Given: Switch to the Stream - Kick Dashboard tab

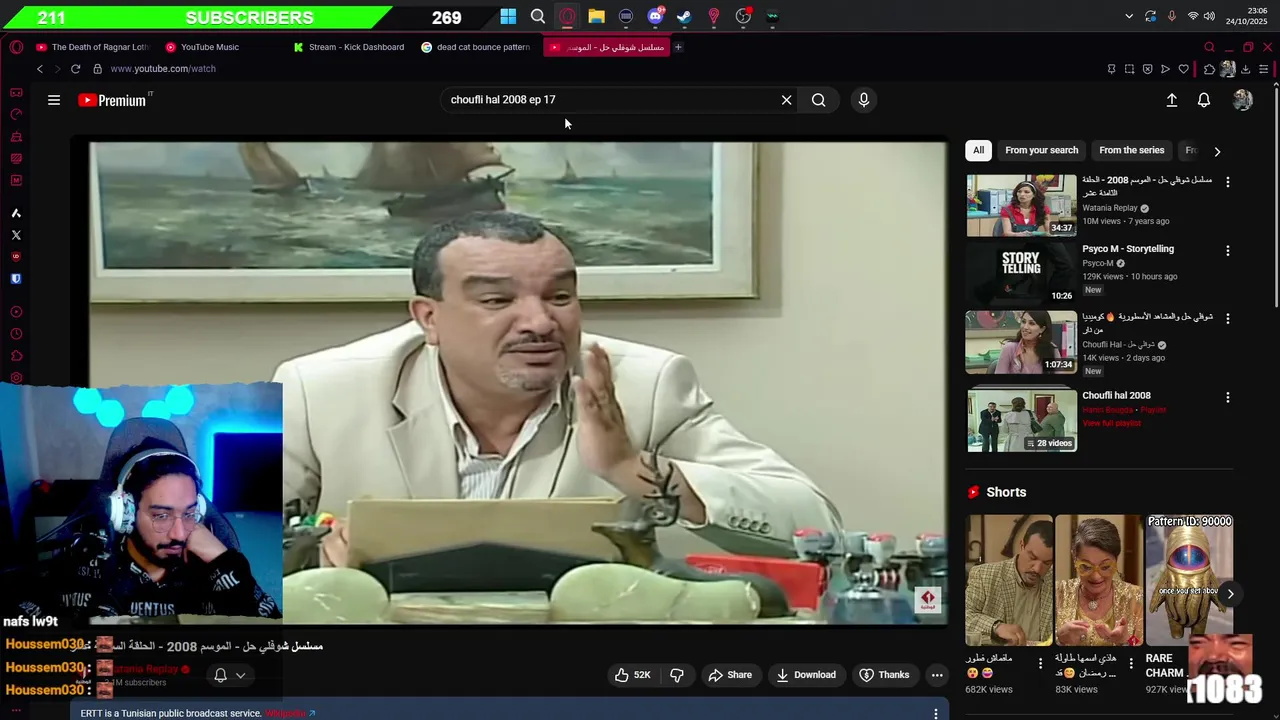Looking at the screenshot, I should [x=349, y=47].
